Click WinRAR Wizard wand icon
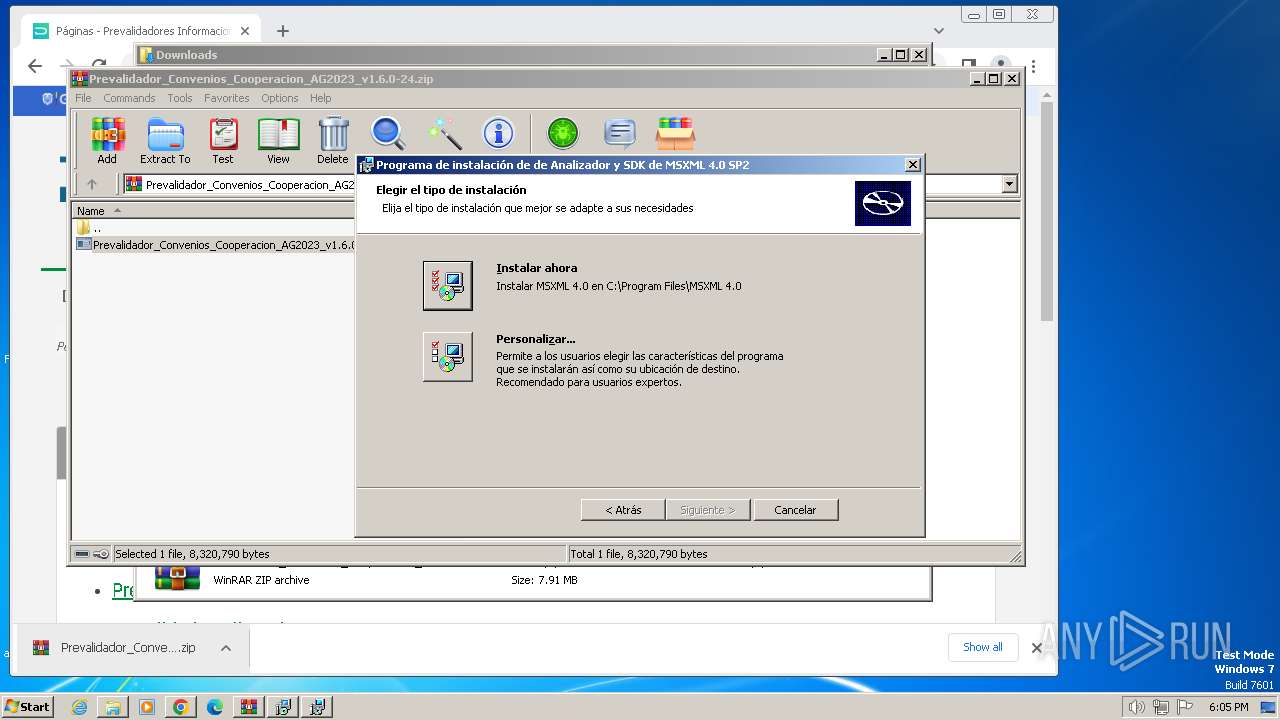 pyautogui.click(x=444, y=134)
